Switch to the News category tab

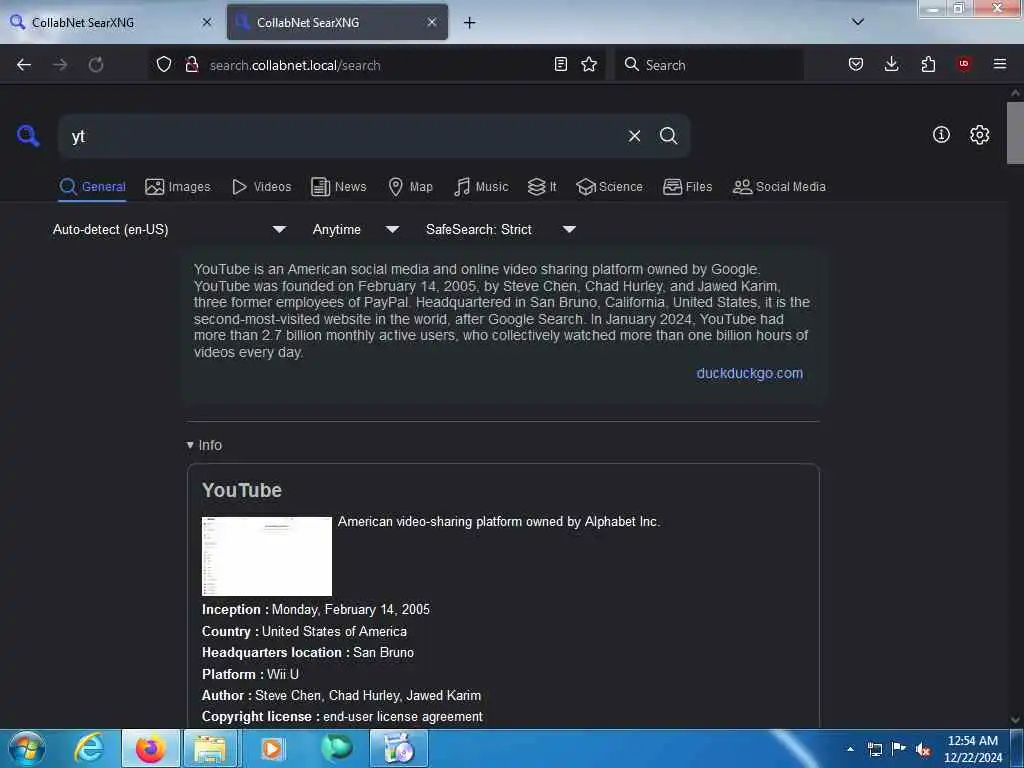(x=338, y=187)
